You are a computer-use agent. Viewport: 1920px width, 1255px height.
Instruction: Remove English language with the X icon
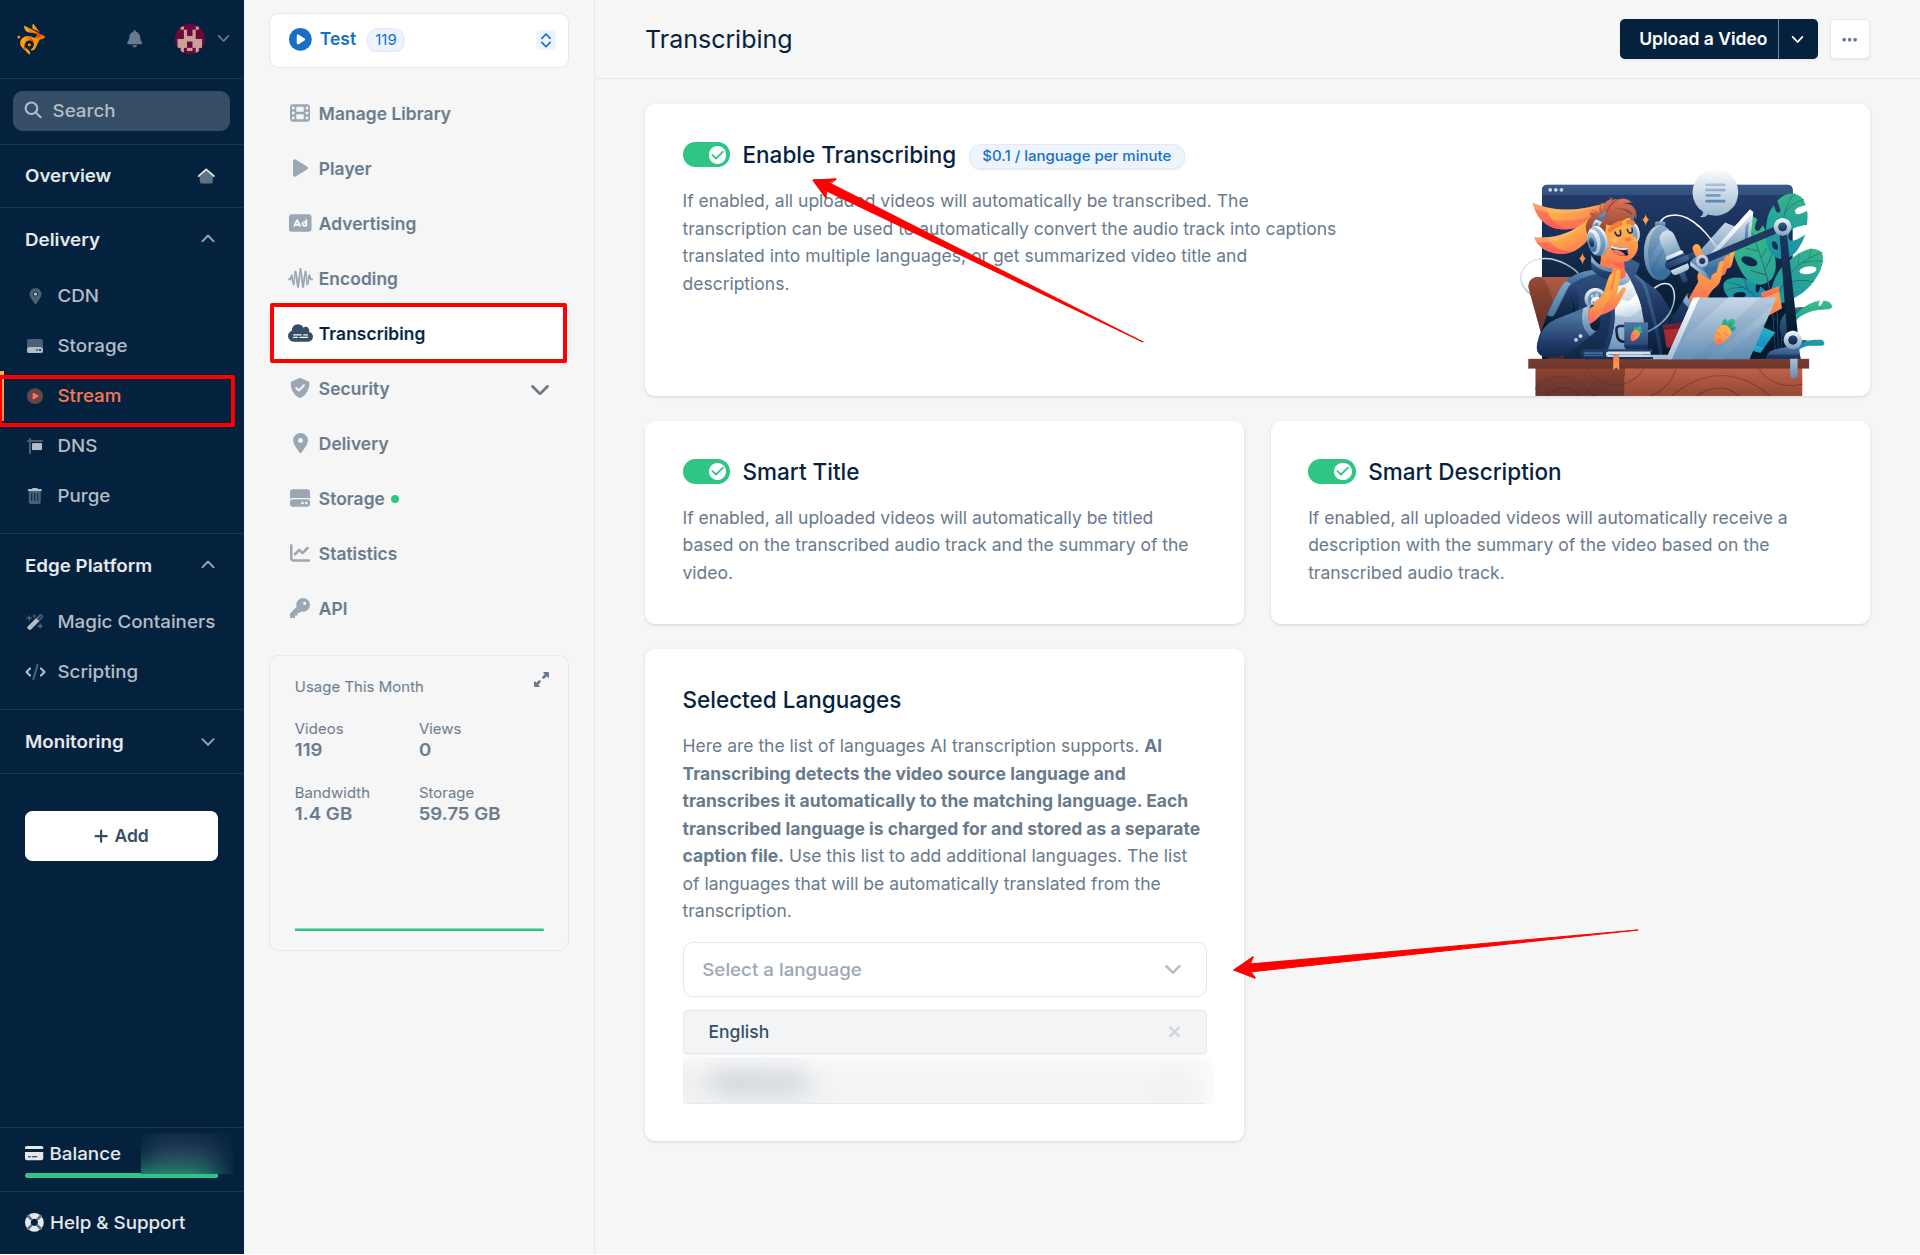pyautogui.click(x=1174, y=1032)
